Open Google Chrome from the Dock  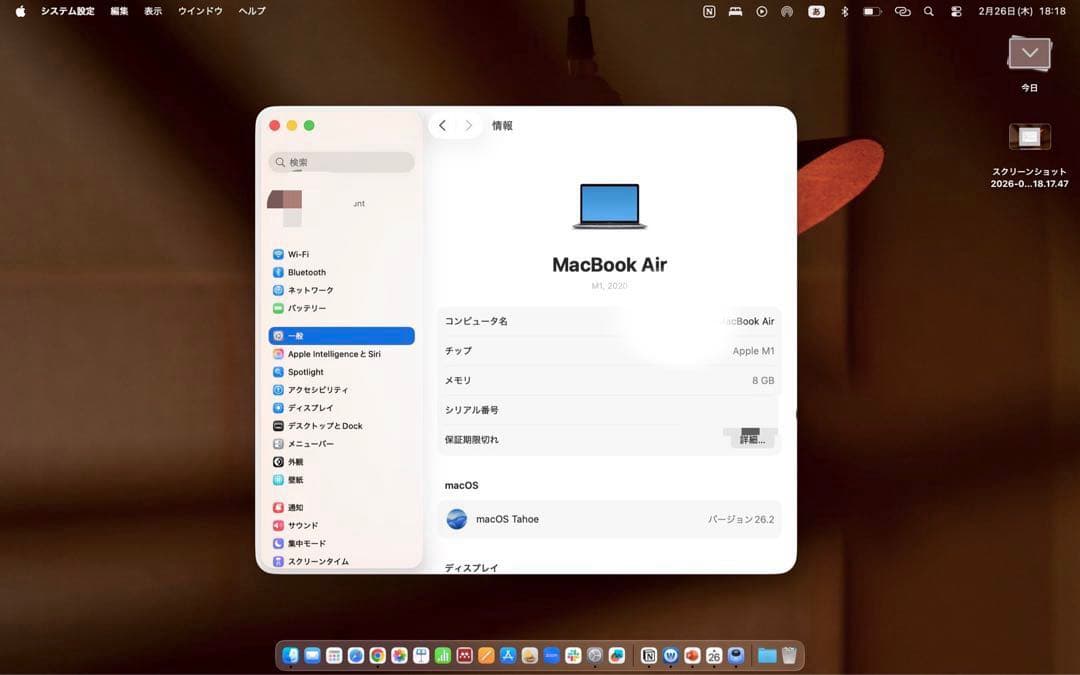tap(377, 655)
